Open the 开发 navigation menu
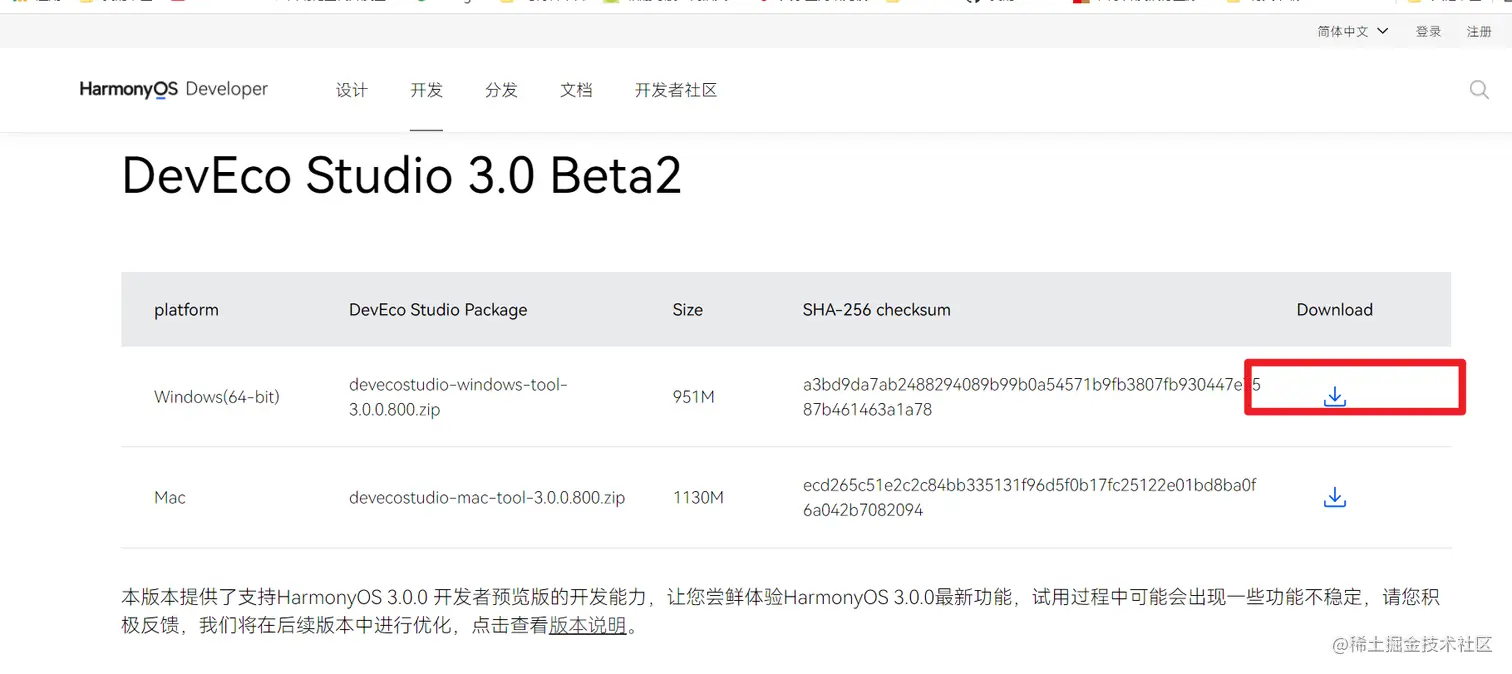Image resolution: width=1512 pixels, height=674 pixels. (x=426, y=90)
